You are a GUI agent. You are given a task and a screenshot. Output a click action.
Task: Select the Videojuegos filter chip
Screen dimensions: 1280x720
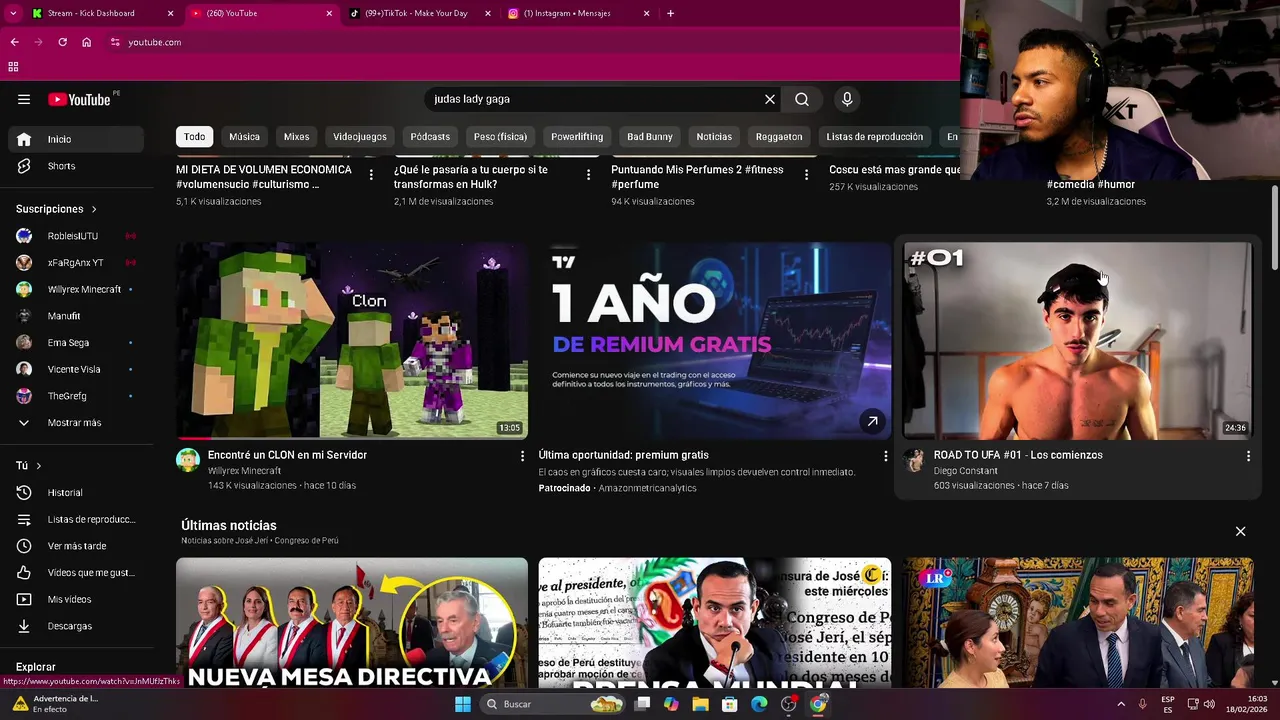360,137
